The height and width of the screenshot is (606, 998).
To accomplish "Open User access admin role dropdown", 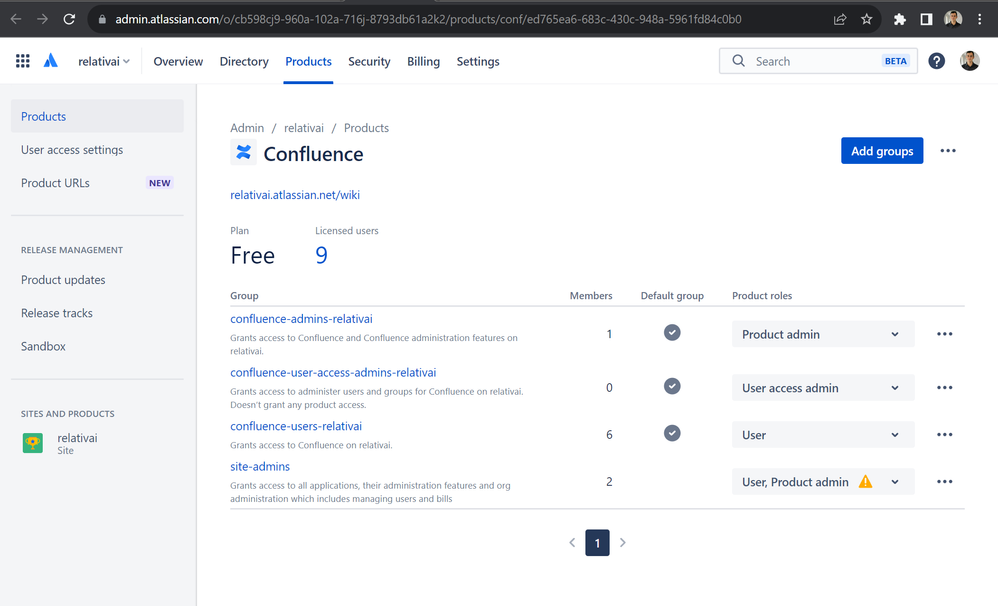I will click(x=823, y=388).
